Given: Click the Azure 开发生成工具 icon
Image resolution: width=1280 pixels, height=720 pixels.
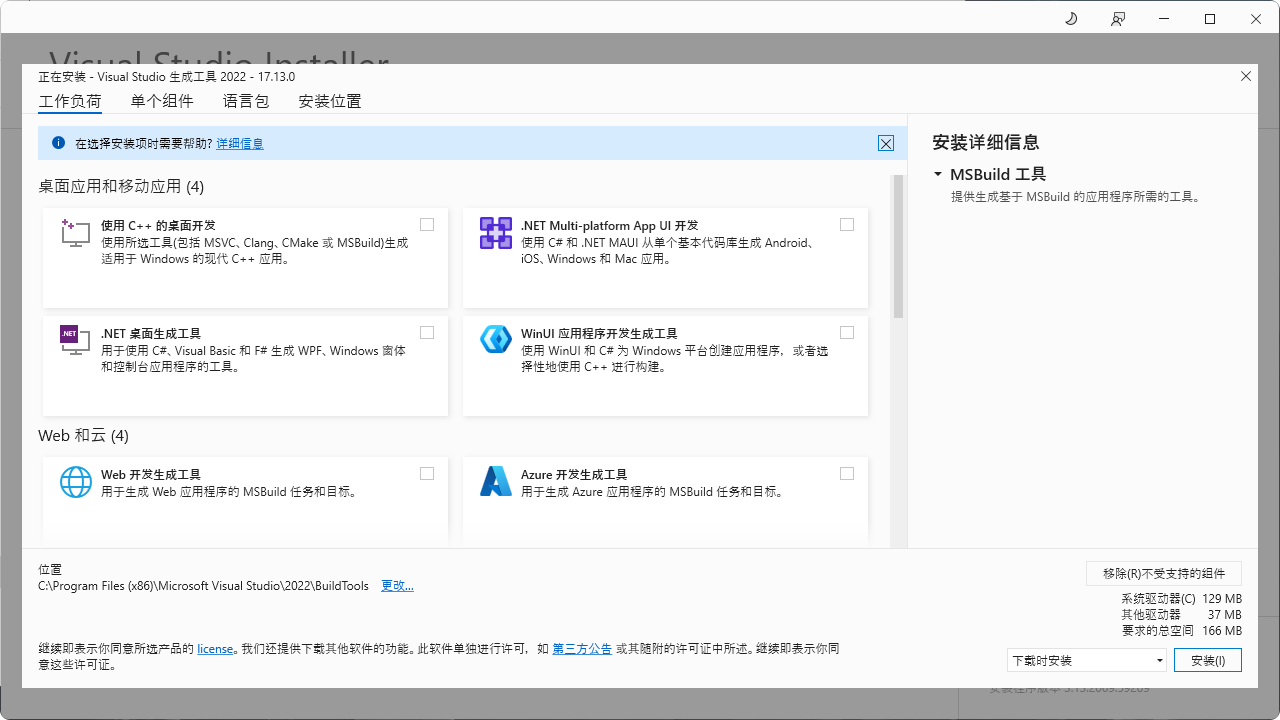Looking at the screenshot, I should coord(495,481).
